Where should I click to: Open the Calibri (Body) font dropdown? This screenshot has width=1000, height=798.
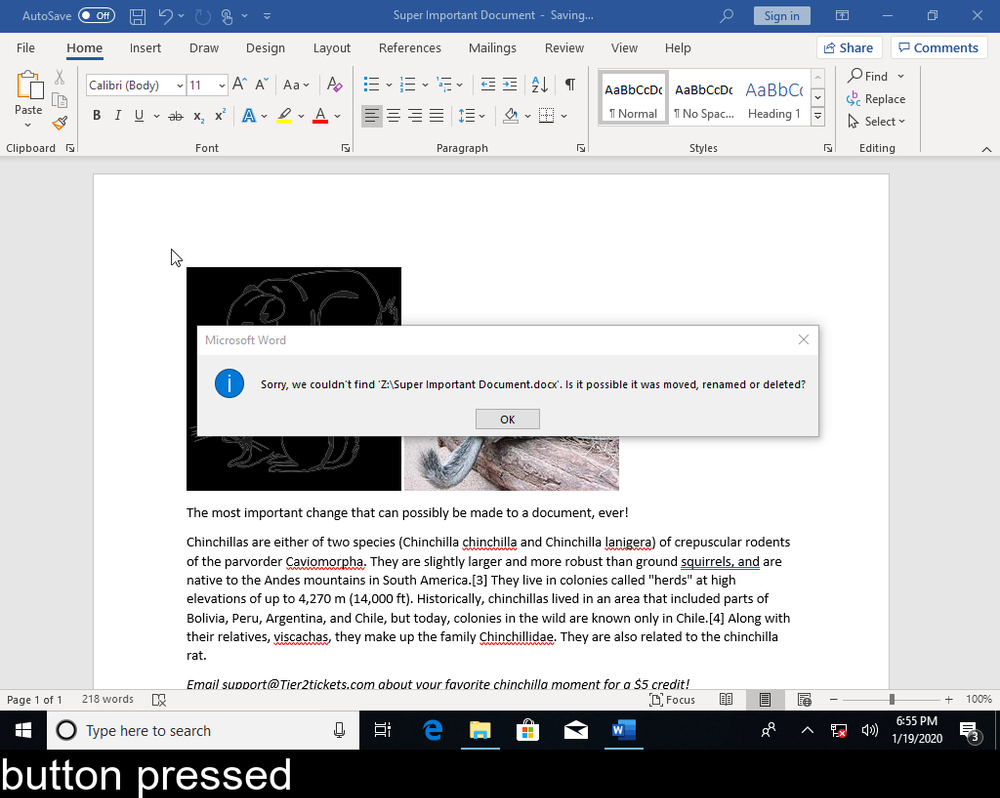pyautogui.click(x=180, y=85)
